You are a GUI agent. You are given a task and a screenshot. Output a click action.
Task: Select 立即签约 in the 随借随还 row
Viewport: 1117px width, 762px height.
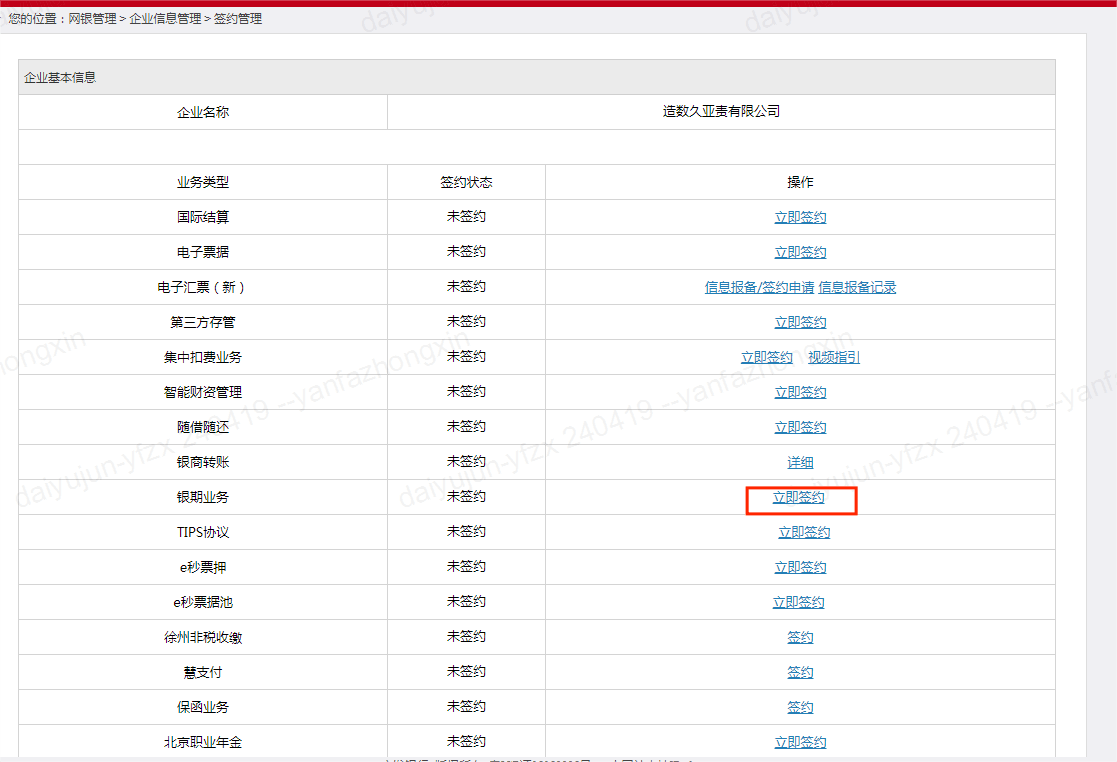point(800,427)
